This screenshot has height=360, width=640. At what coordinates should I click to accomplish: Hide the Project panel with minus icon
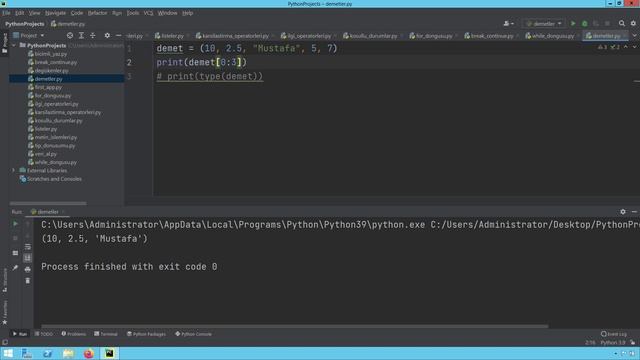[118, 36]
